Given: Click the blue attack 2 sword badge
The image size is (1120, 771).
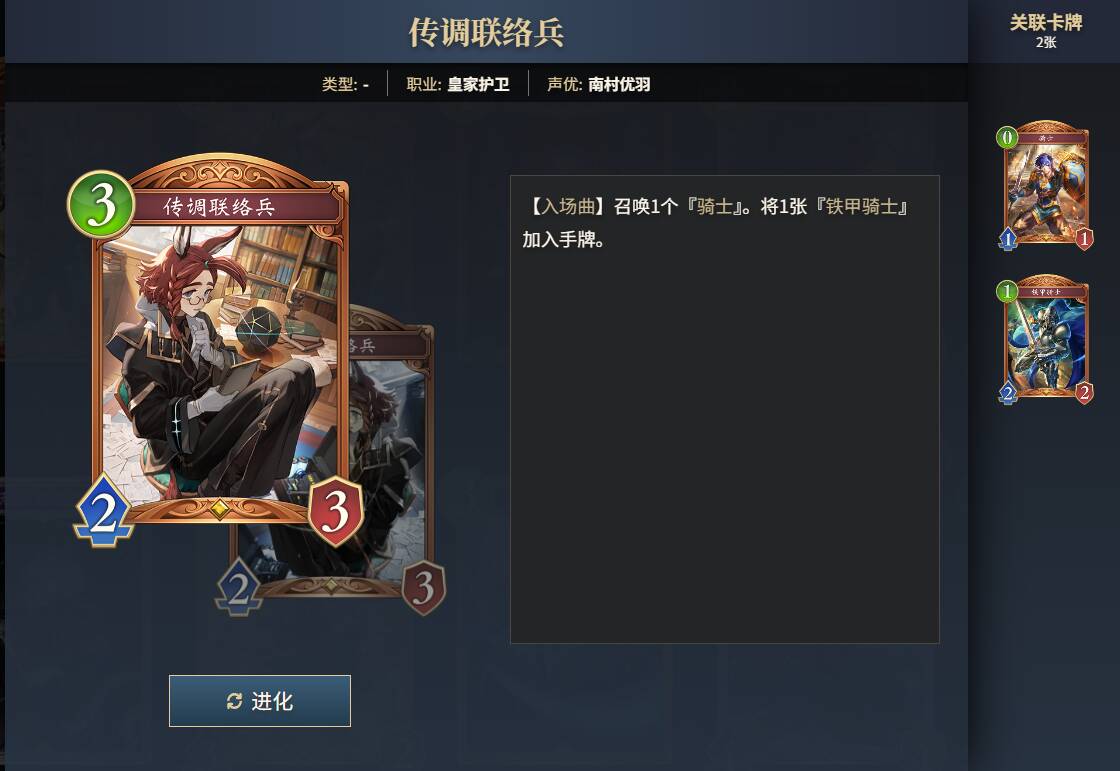Looking at the screenshot, I should (104, 511).
